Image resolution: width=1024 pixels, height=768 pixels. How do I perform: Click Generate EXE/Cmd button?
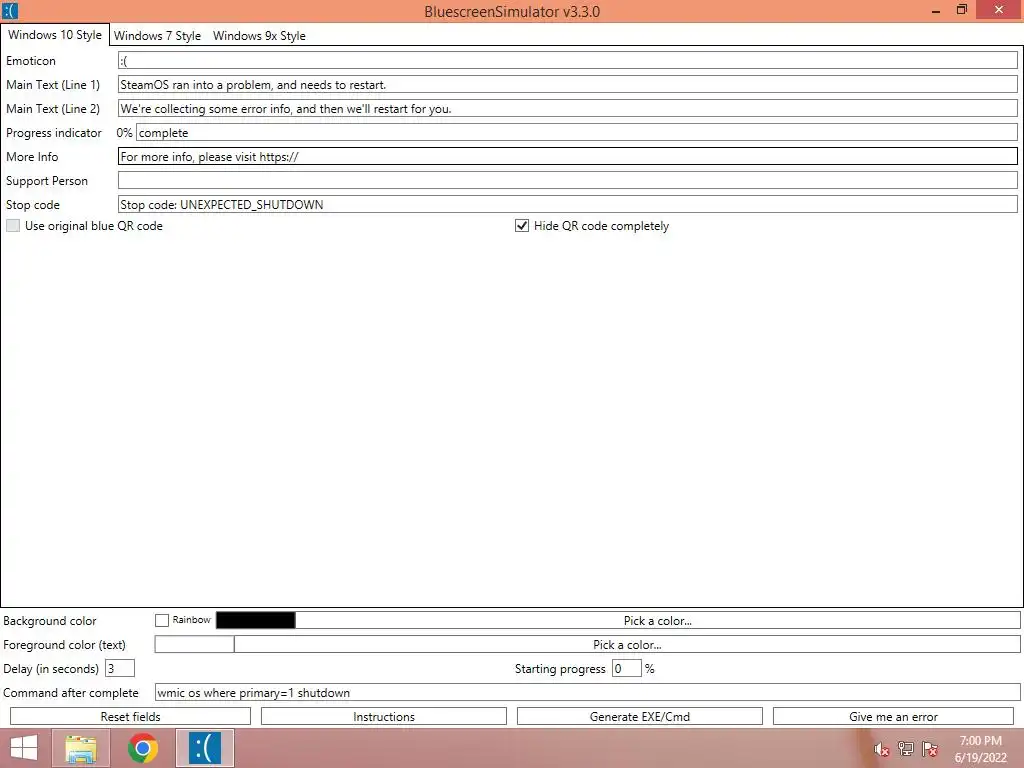coord(640,716)
